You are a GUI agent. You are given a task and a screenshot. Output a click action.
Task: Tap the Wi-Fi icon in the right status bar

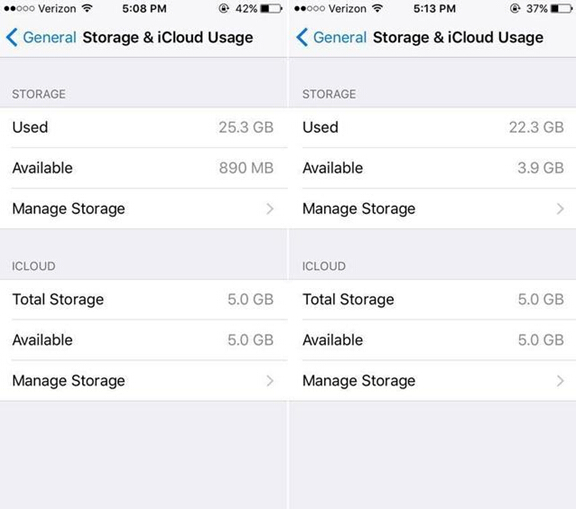[x=377, y=8]
